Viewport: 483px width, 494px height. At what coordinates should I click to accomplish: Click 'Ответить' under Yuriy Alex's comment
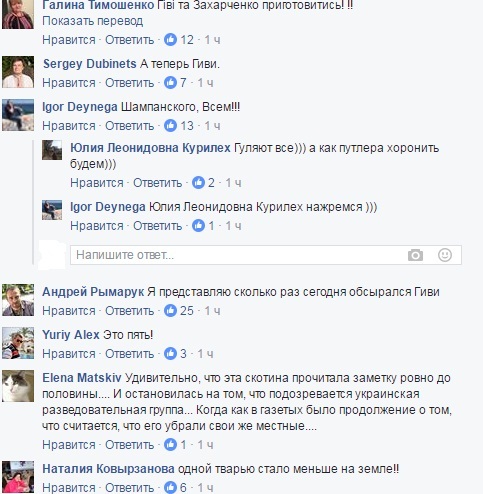click(x=130, y=354)
